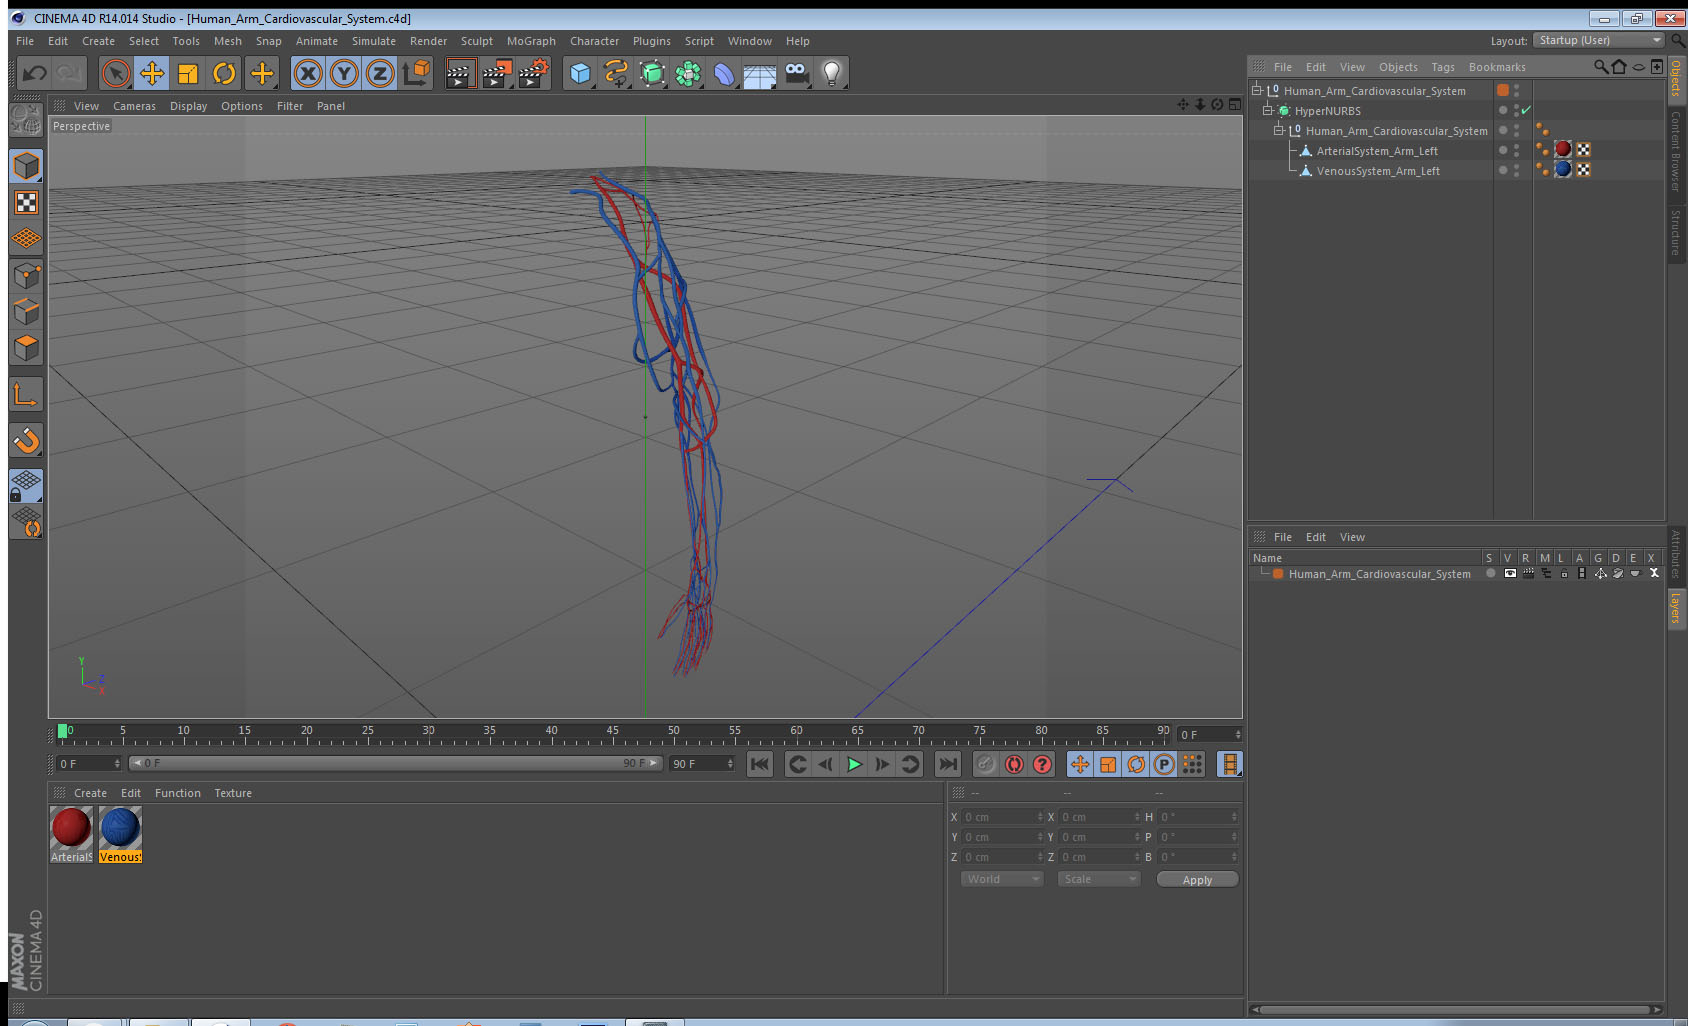Switch to Texture mode checkerboard icon

pos(26,203)
